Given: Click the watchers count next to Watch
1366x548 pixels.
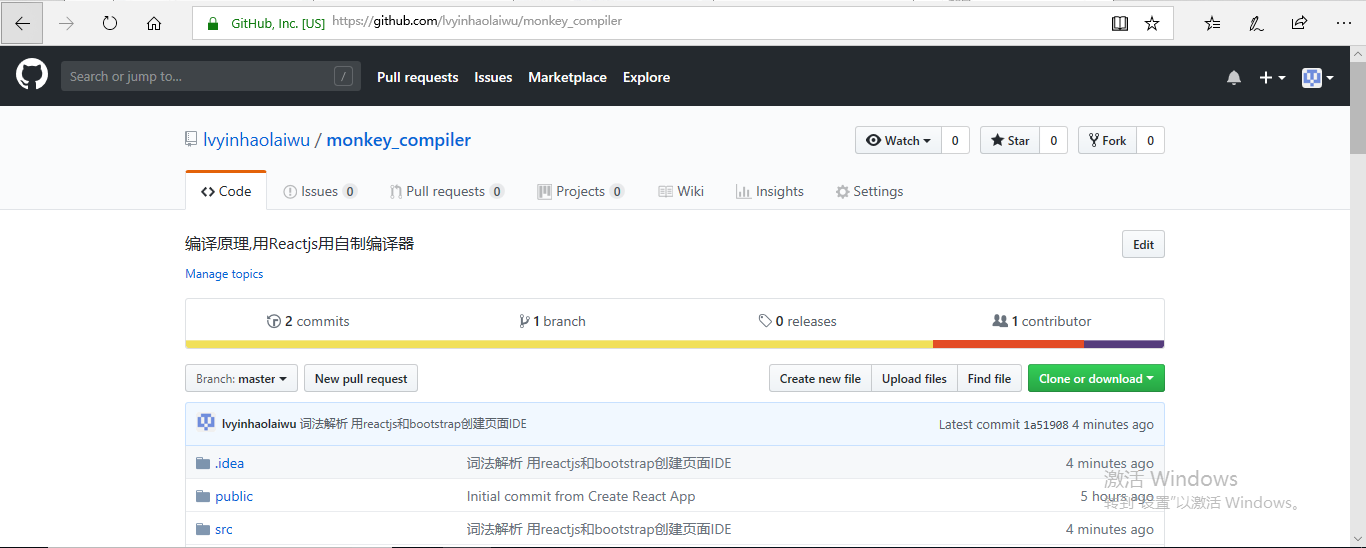Looking at the screenshot, I should click(x=955, y=140).
